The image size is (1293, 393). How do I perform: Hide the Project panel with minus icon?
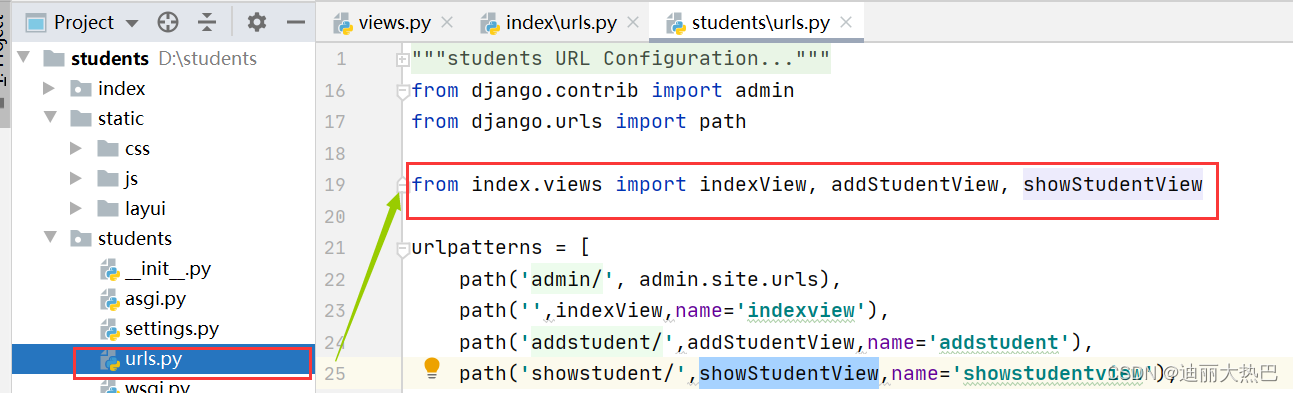click(295, 22)
